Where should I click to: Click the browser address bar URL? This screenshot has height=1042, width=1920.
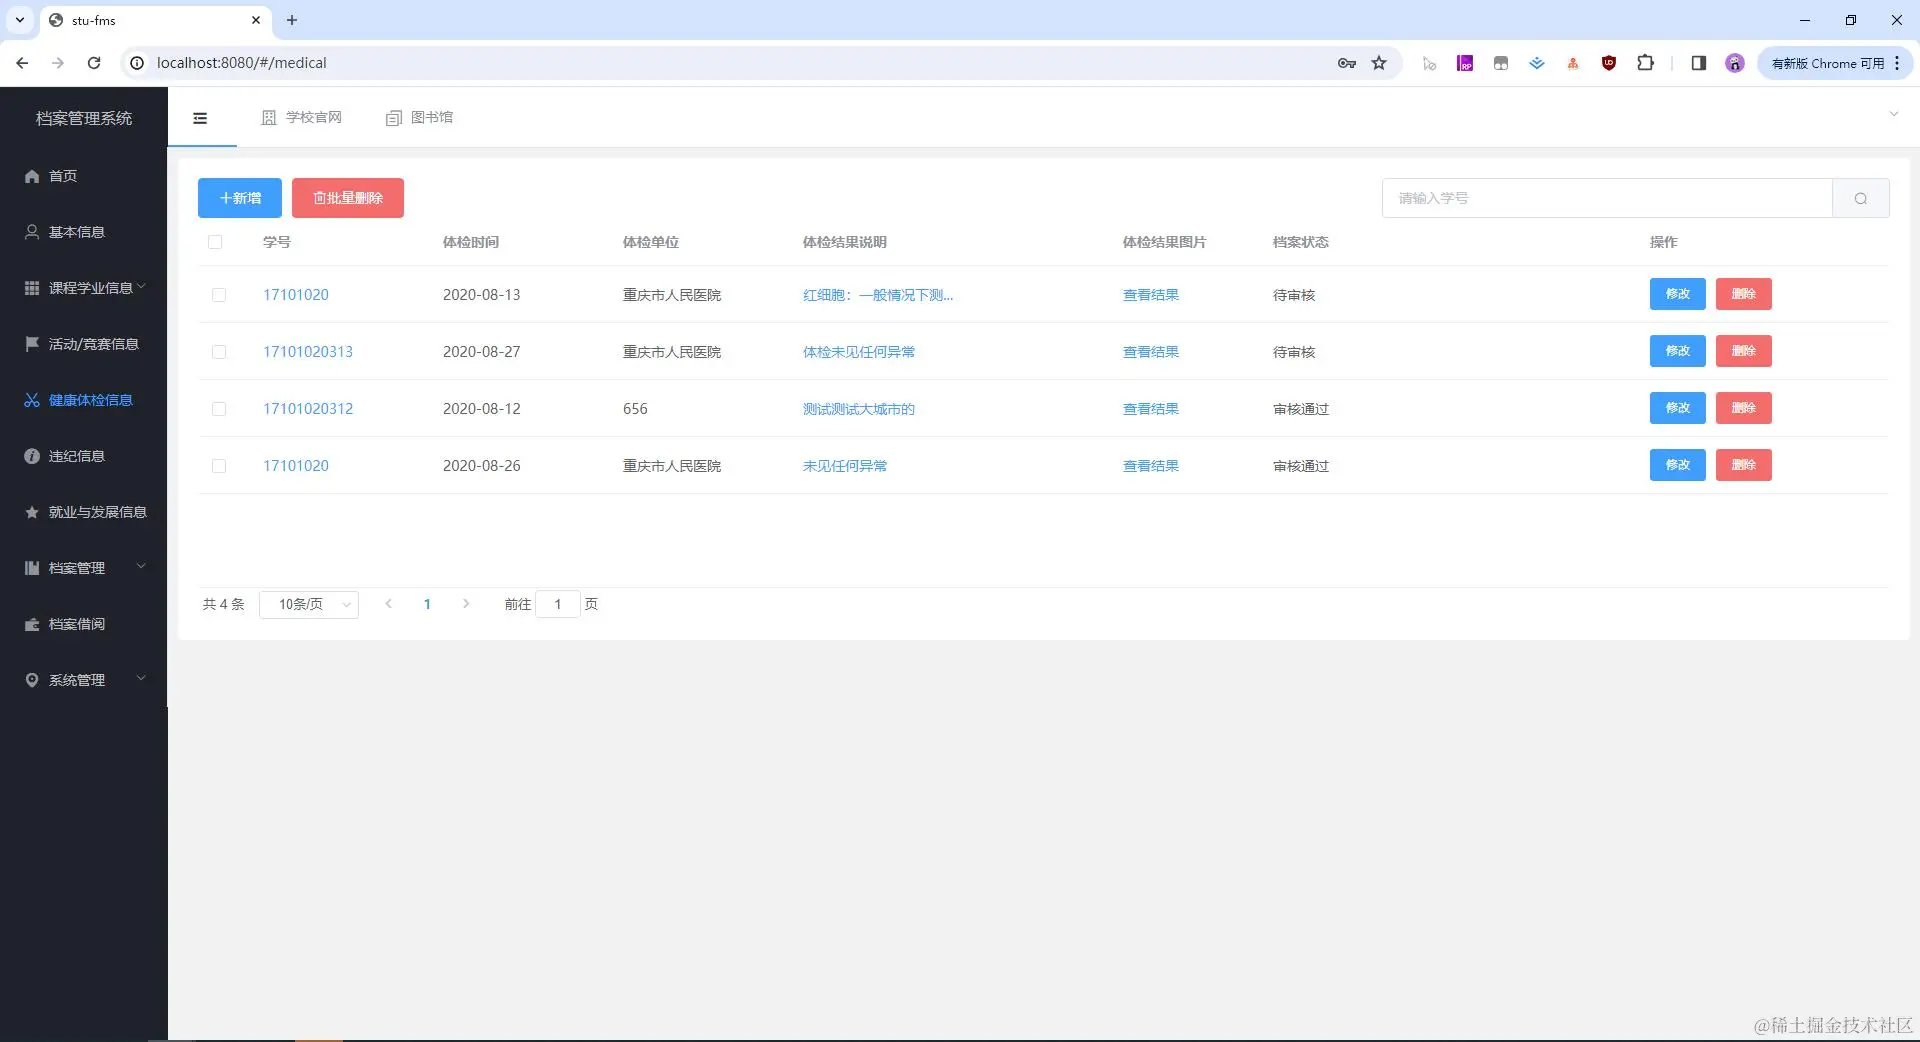coord(242,63)
